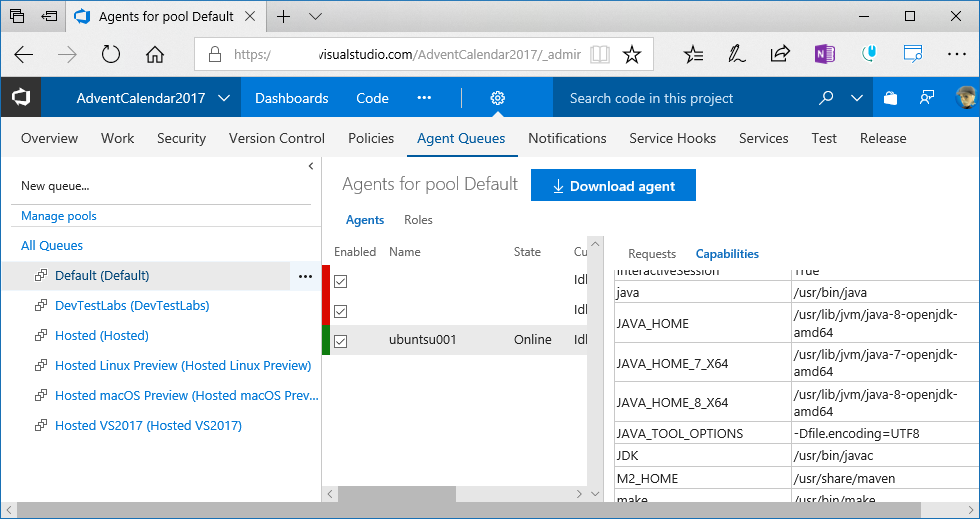The width and height of the screenshot is (980, 519).
Task: Click the JAVA_TOOL_OPTIONS capability name
Action: [679, 433]
